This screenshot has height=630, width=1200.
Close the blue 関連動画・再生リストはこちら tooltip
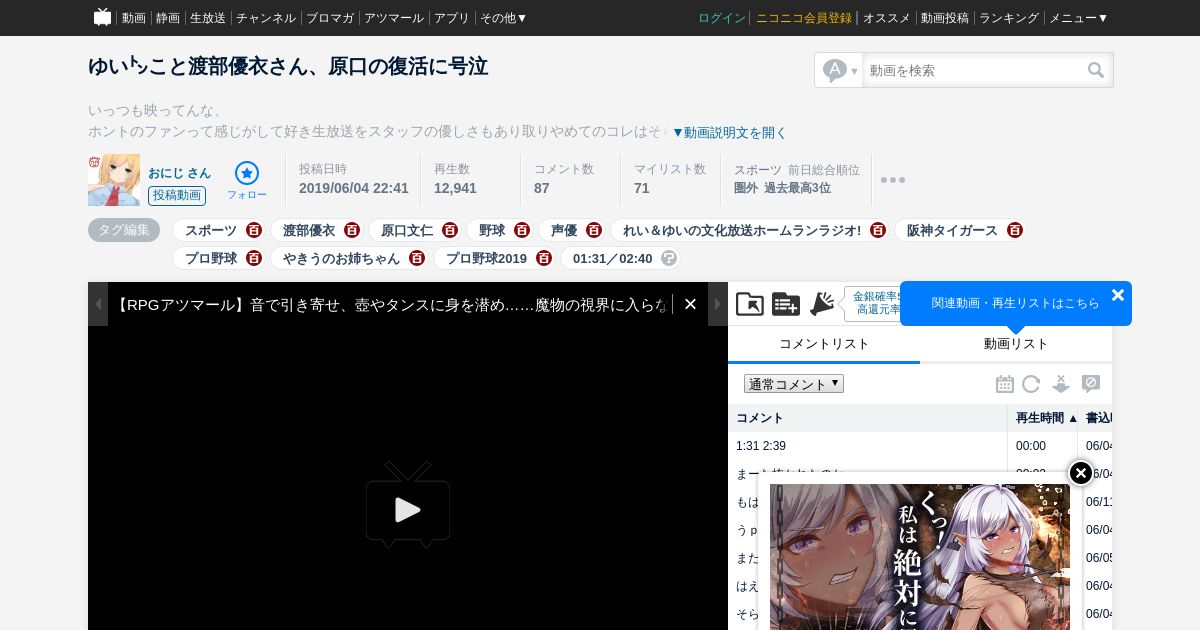tap(1118, 295)
